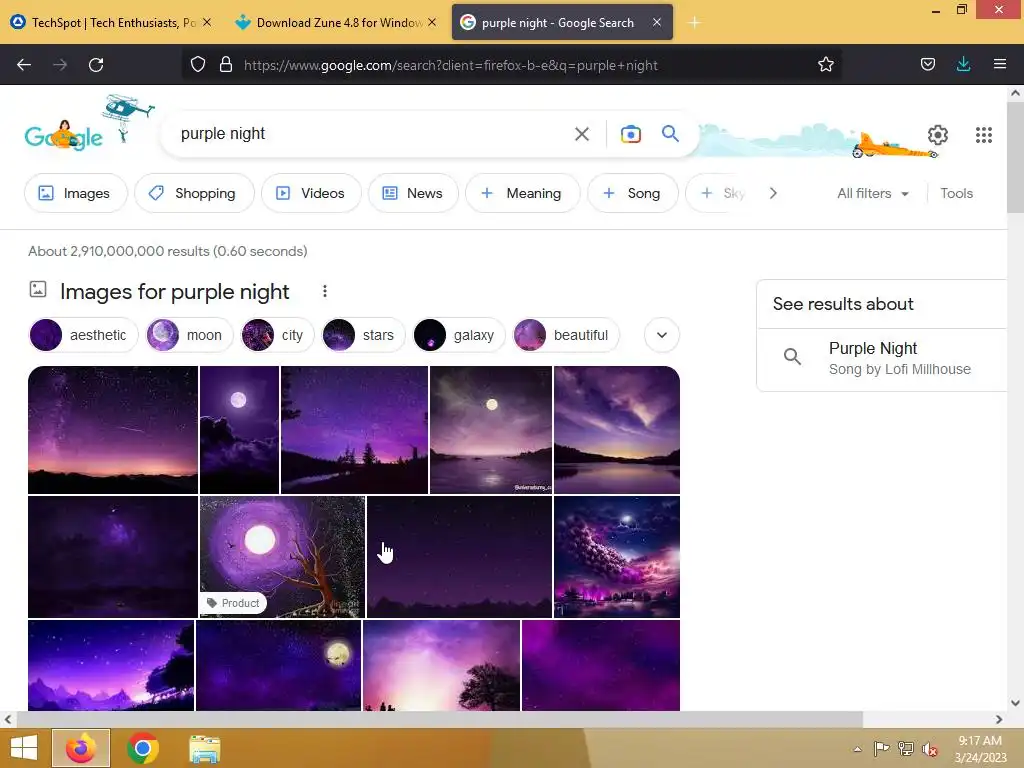Submit search with the magnifier icon
This screenshot has height=768, width=1024.
pyautogui.click(x=670, y=134)
